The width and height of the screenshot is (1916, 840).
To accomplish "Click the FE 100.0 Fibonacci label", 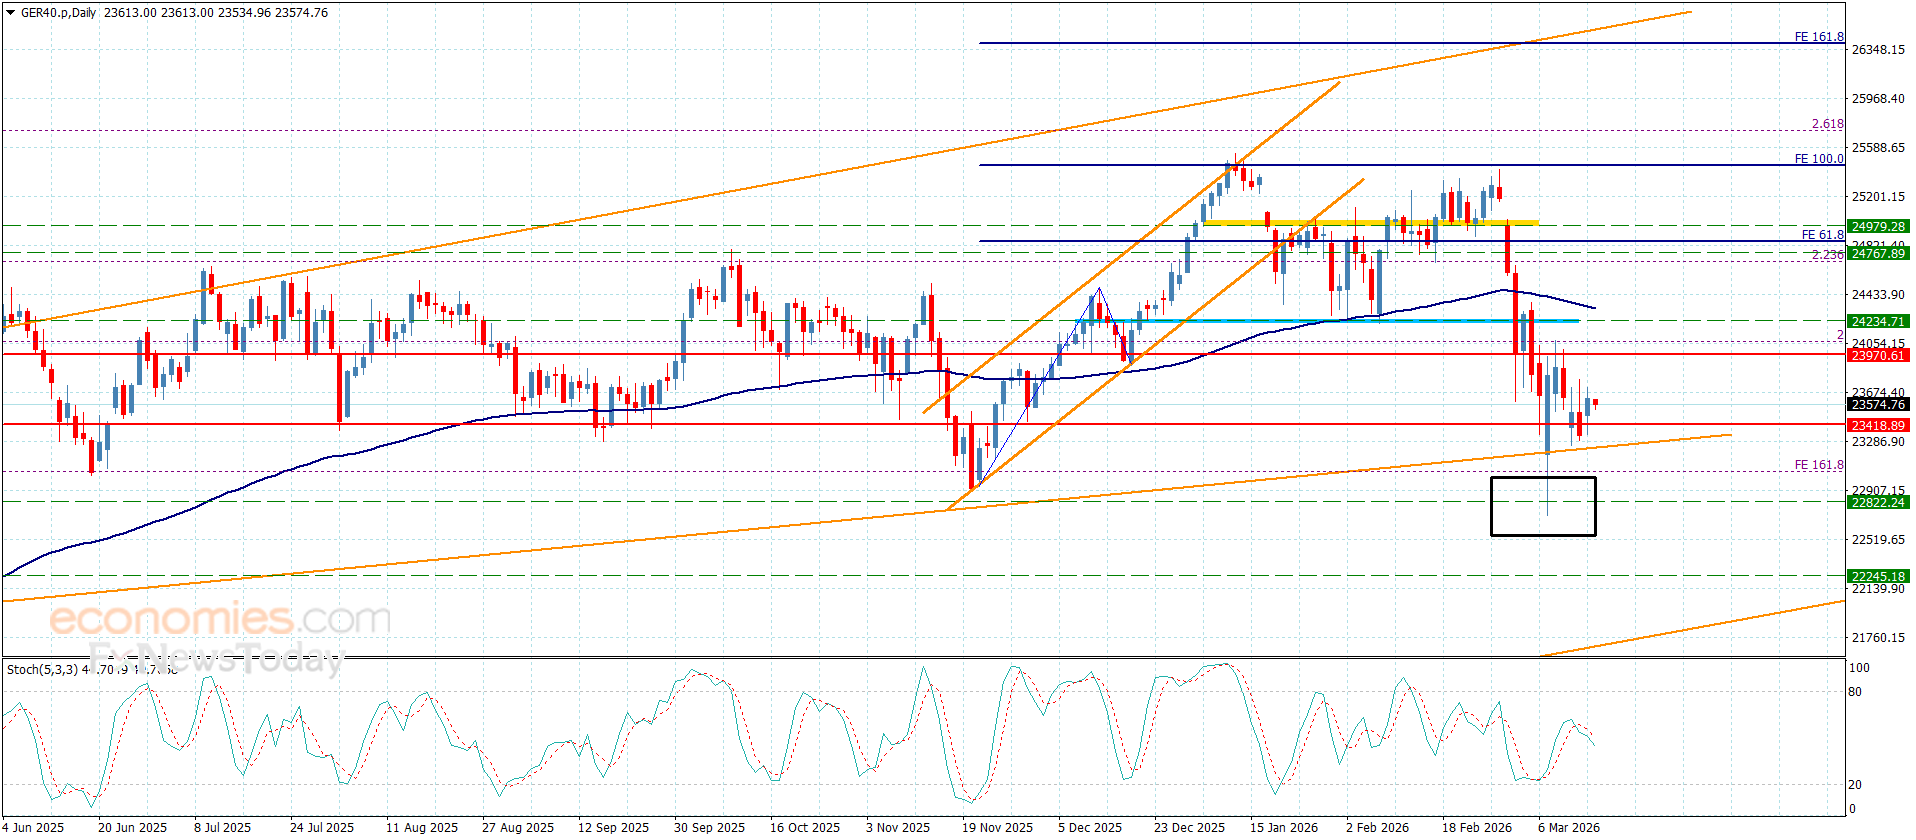I will pyautogui.click(x=1818, y=159).
